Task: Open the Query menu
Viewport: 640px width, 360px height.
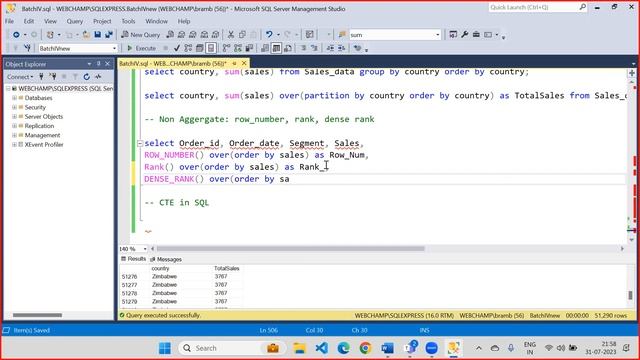Action: (75, 21)
